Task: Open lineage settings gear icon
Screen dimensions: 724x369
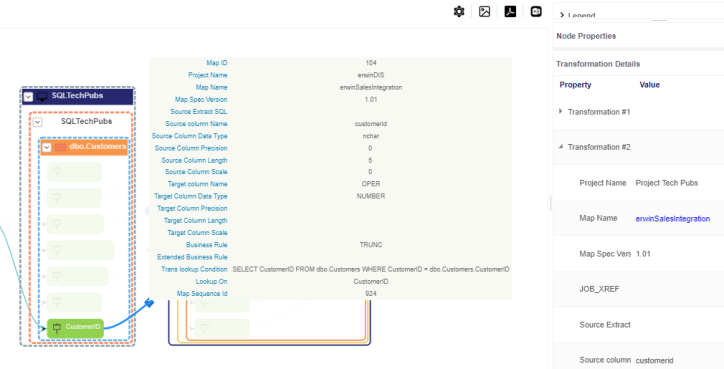Action: point(459,12)
